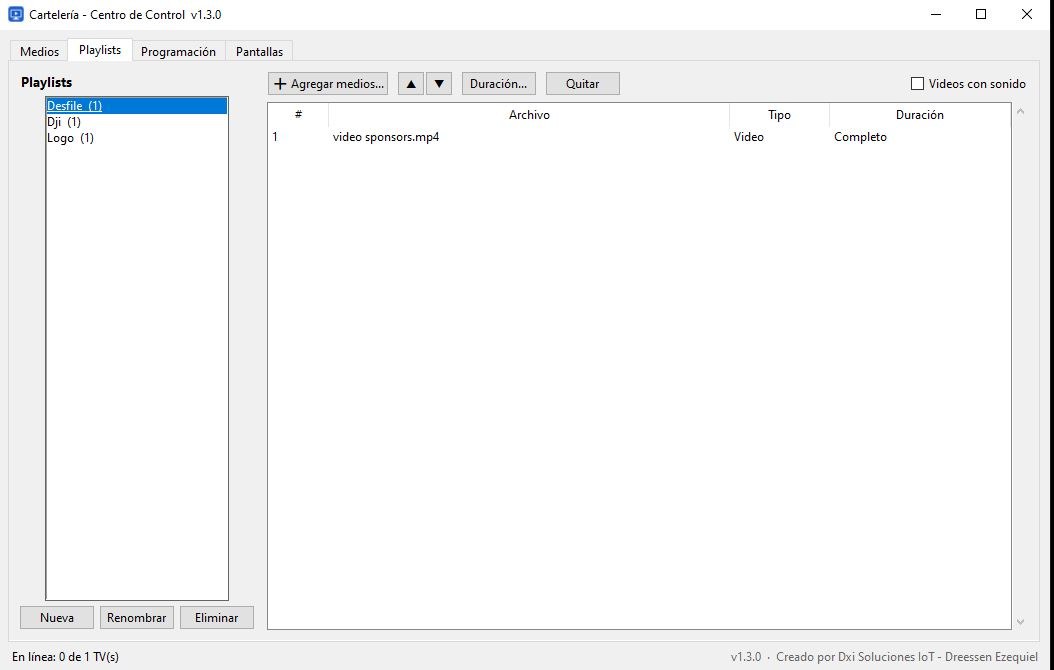Click the Eliminar button
The height and width of the screenshot is (670, 1054).
216,618
